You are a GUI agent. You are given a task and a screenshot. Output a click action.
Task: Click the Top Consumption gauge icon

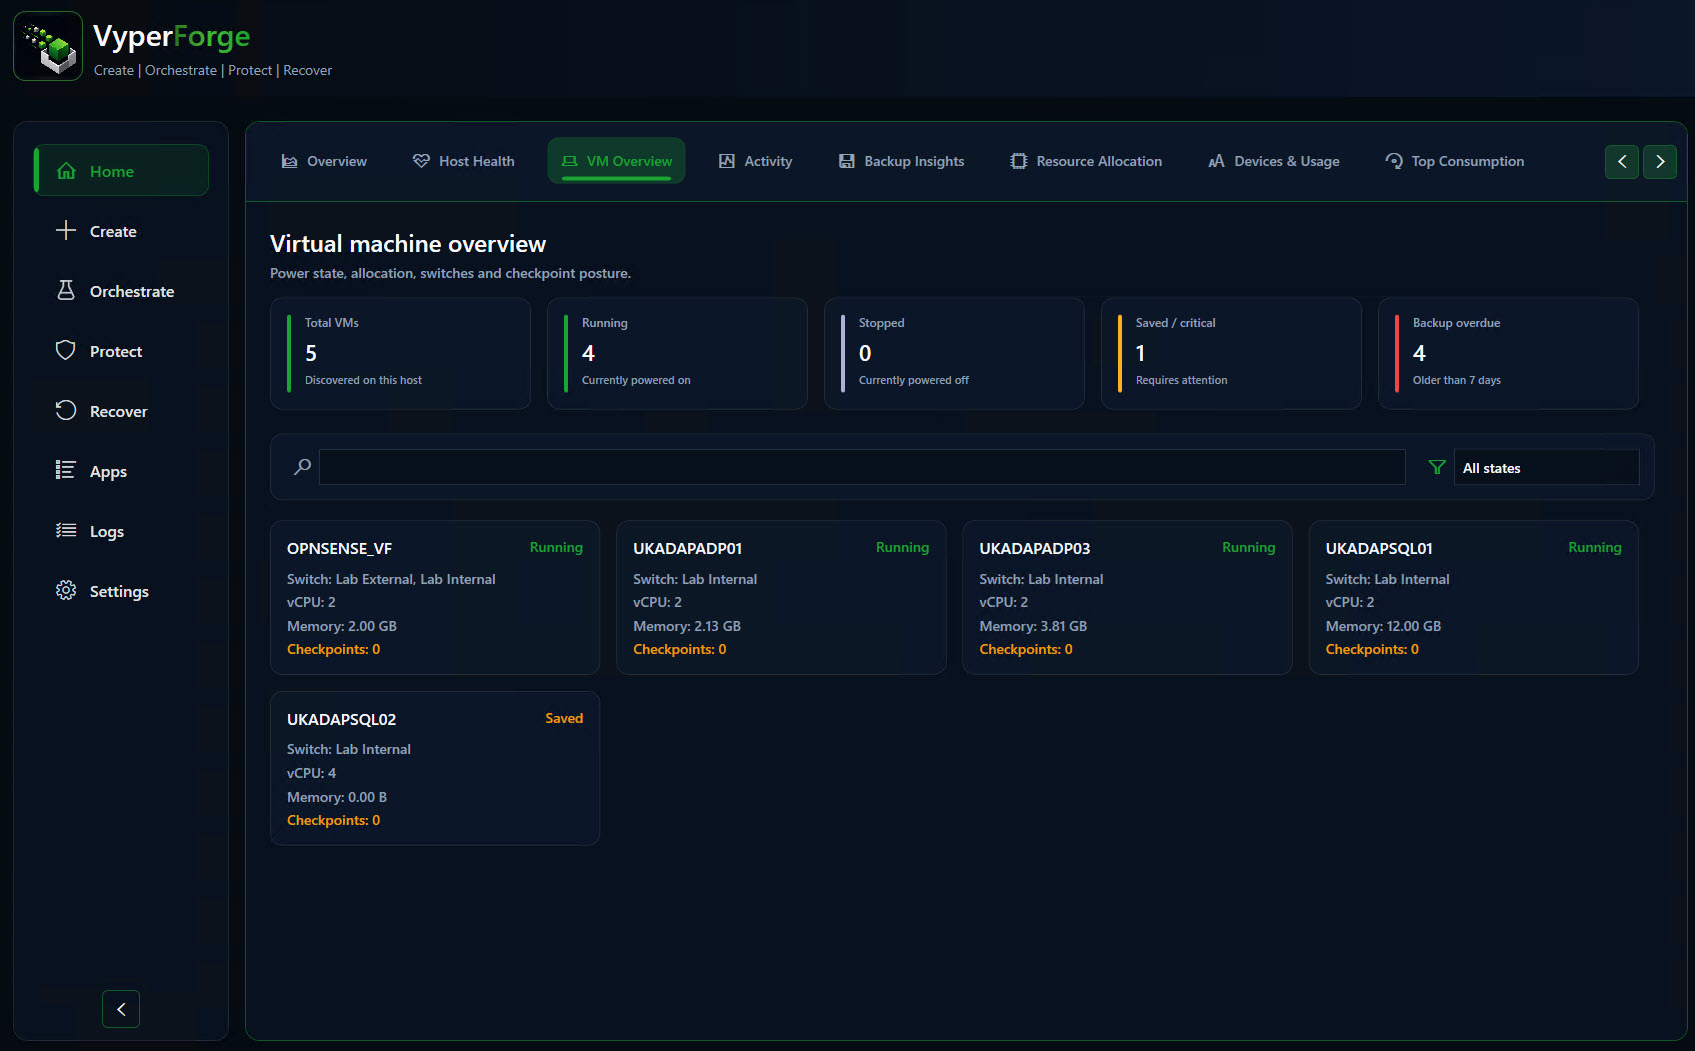click(1394, 161)
